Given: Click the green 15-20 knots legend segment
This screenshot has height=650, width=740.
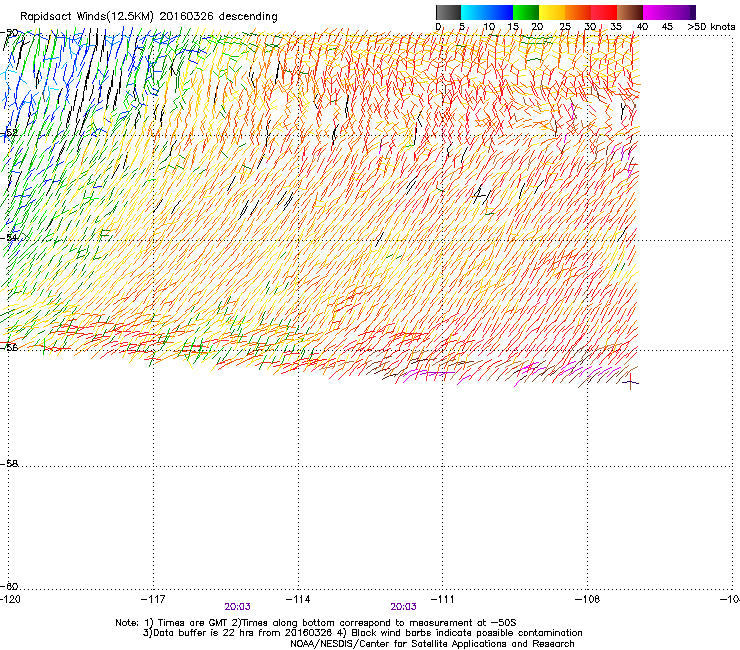Looking at the screenshot, I should tap(526, 12).
